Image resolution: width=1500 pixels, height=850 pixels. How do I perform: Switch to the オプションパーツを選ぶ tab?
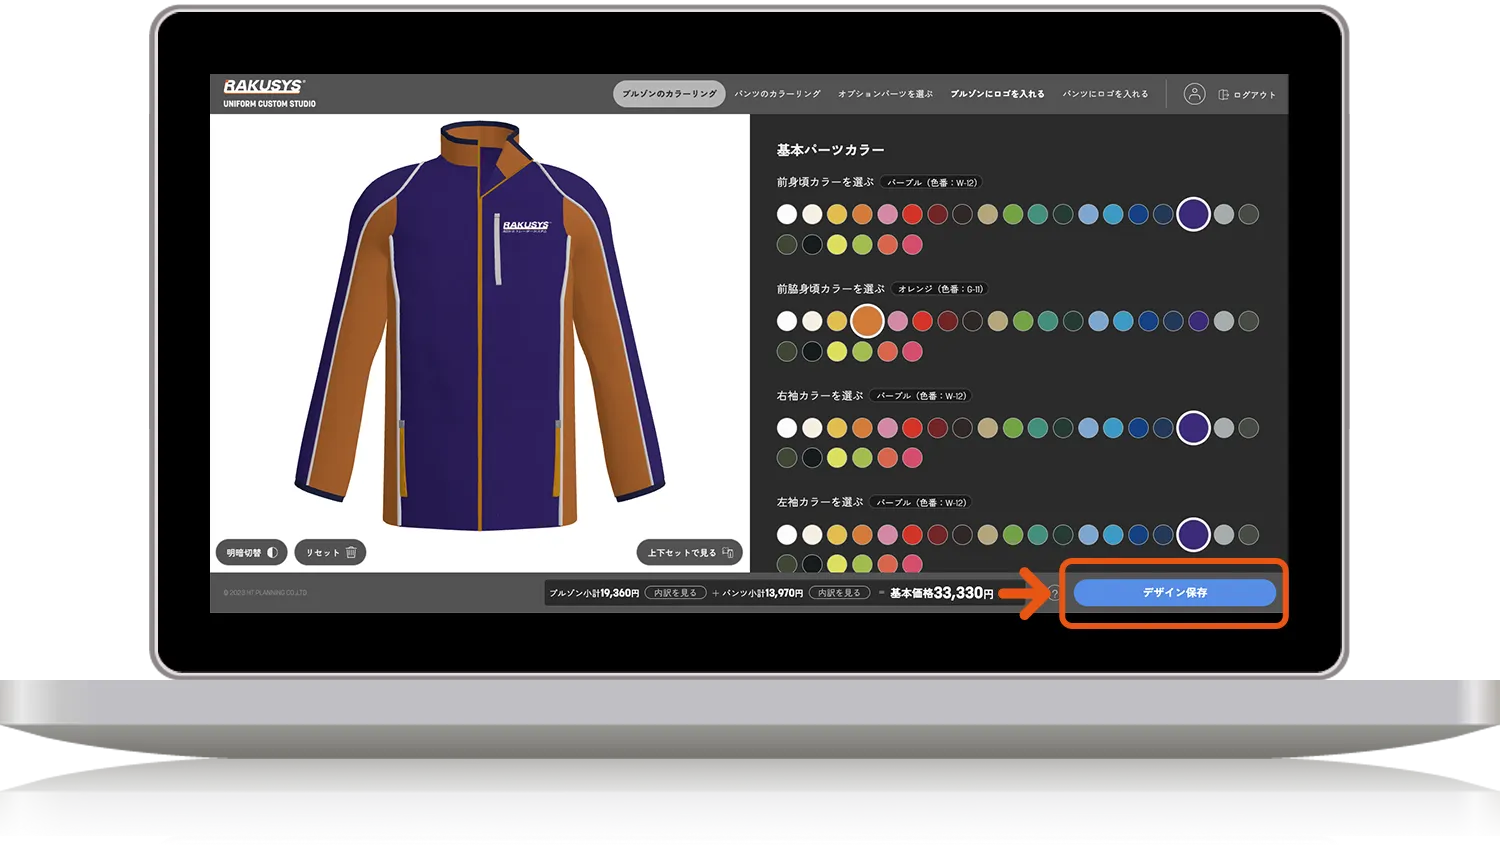tap(885, 94)
